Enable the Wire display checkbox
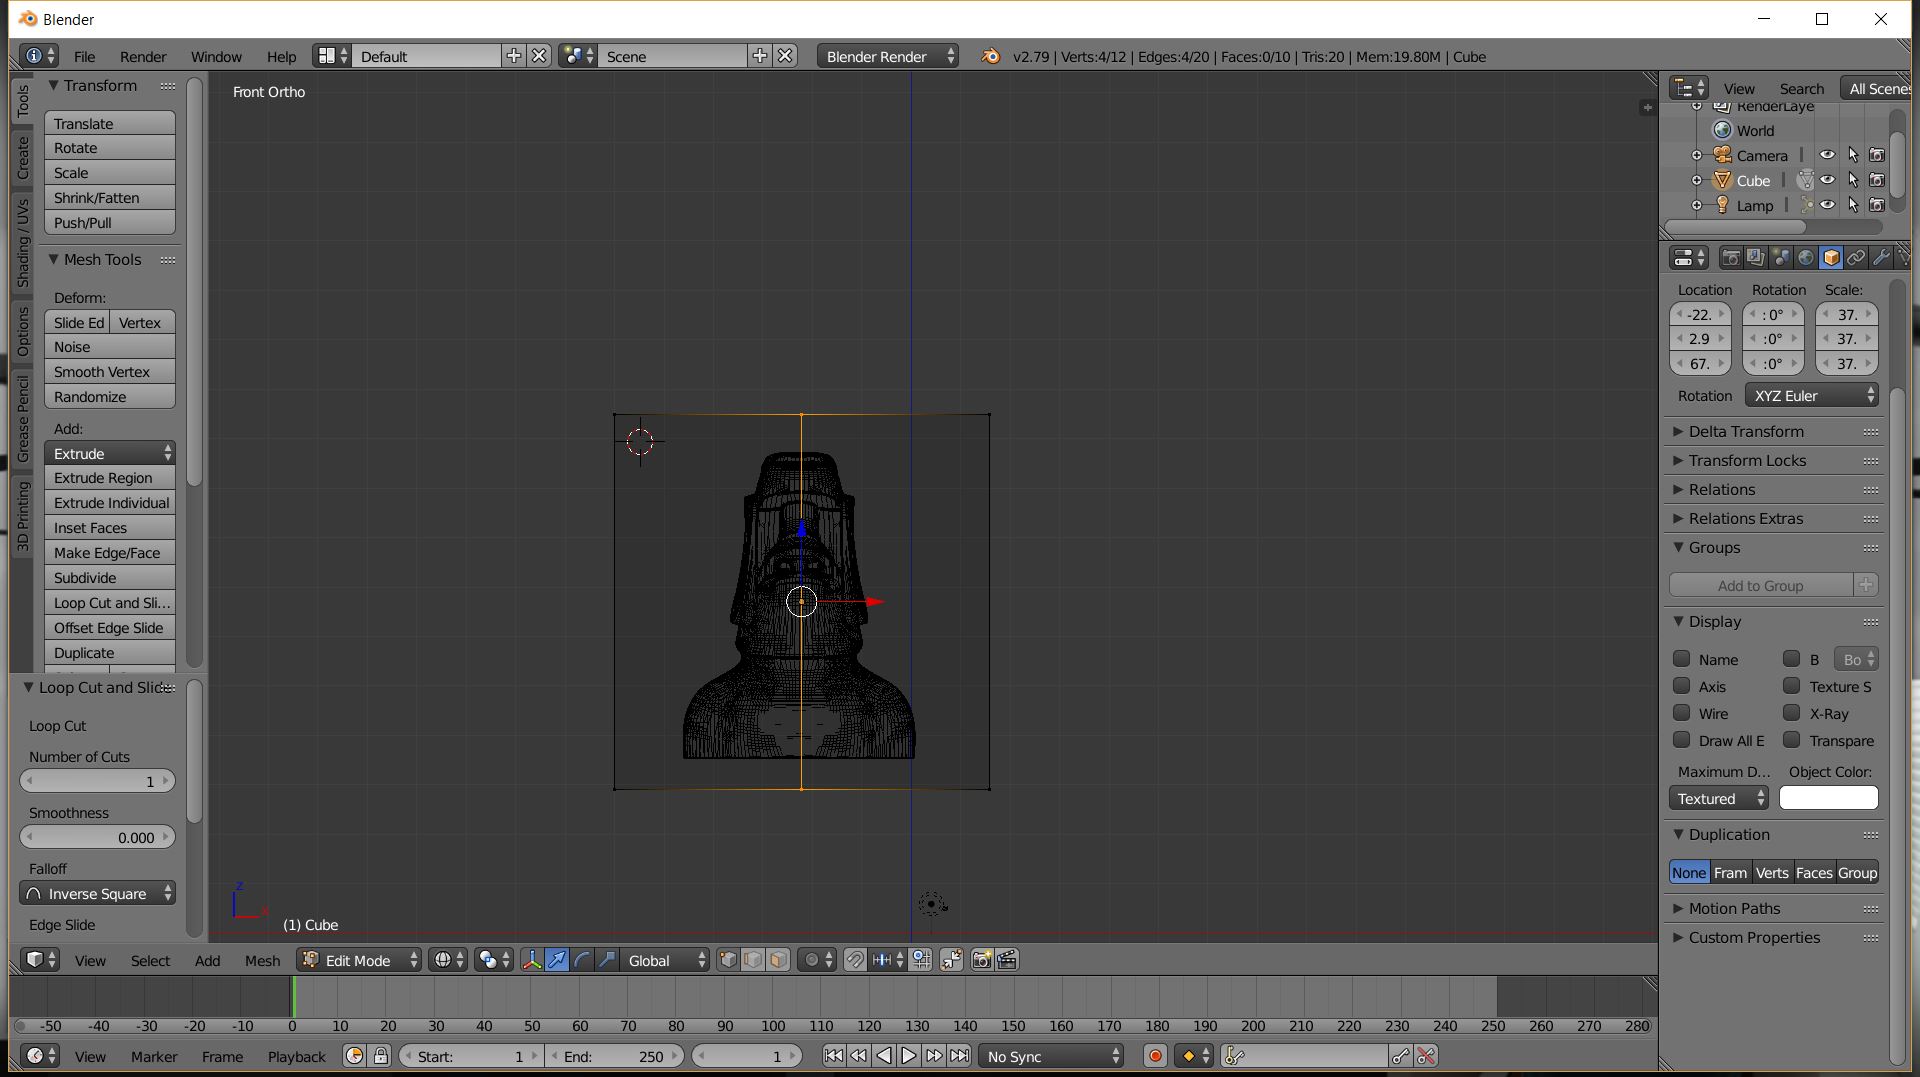The image size is (1920, 1077). point(1682,713)
